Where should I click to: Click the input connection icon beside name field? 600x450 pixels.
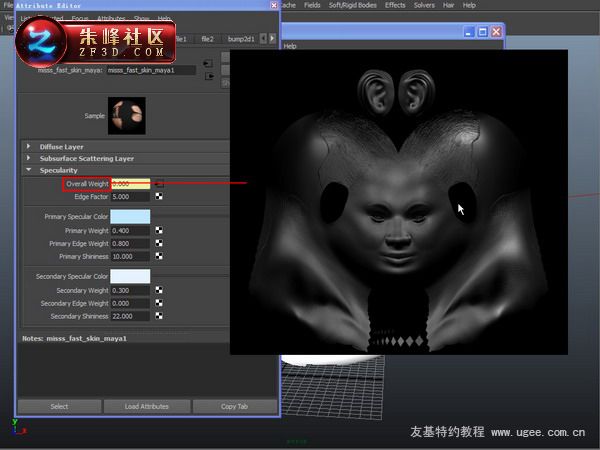[x=208, y=64]
